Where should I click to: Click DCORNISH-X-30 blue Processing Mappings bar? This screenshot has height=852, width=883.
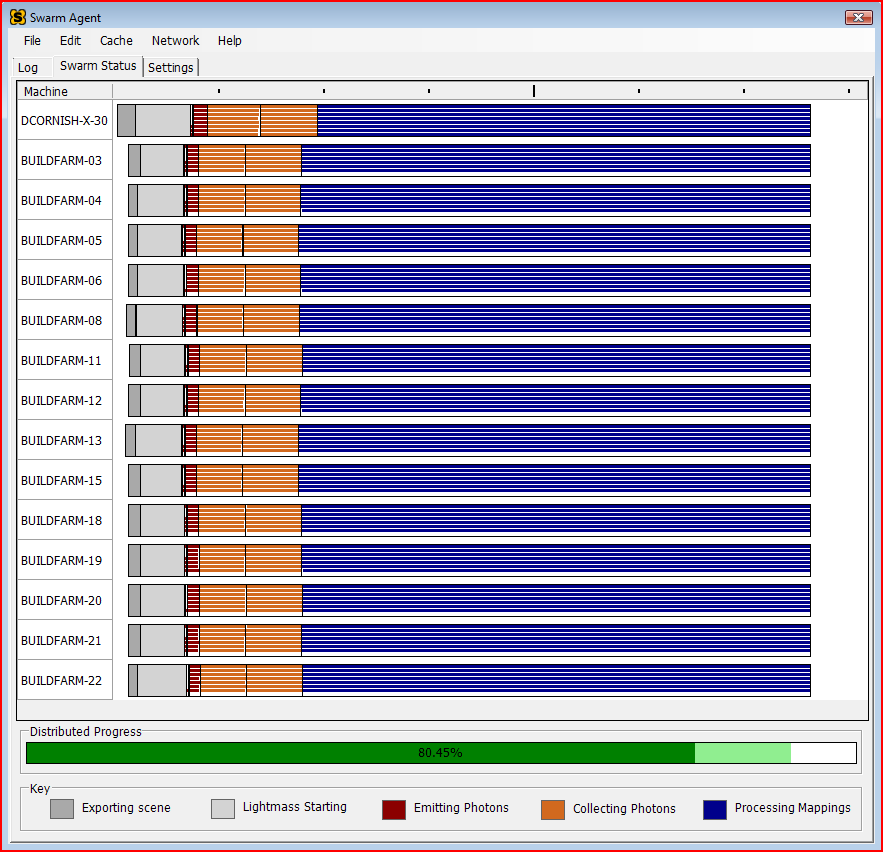coord(564,121)
